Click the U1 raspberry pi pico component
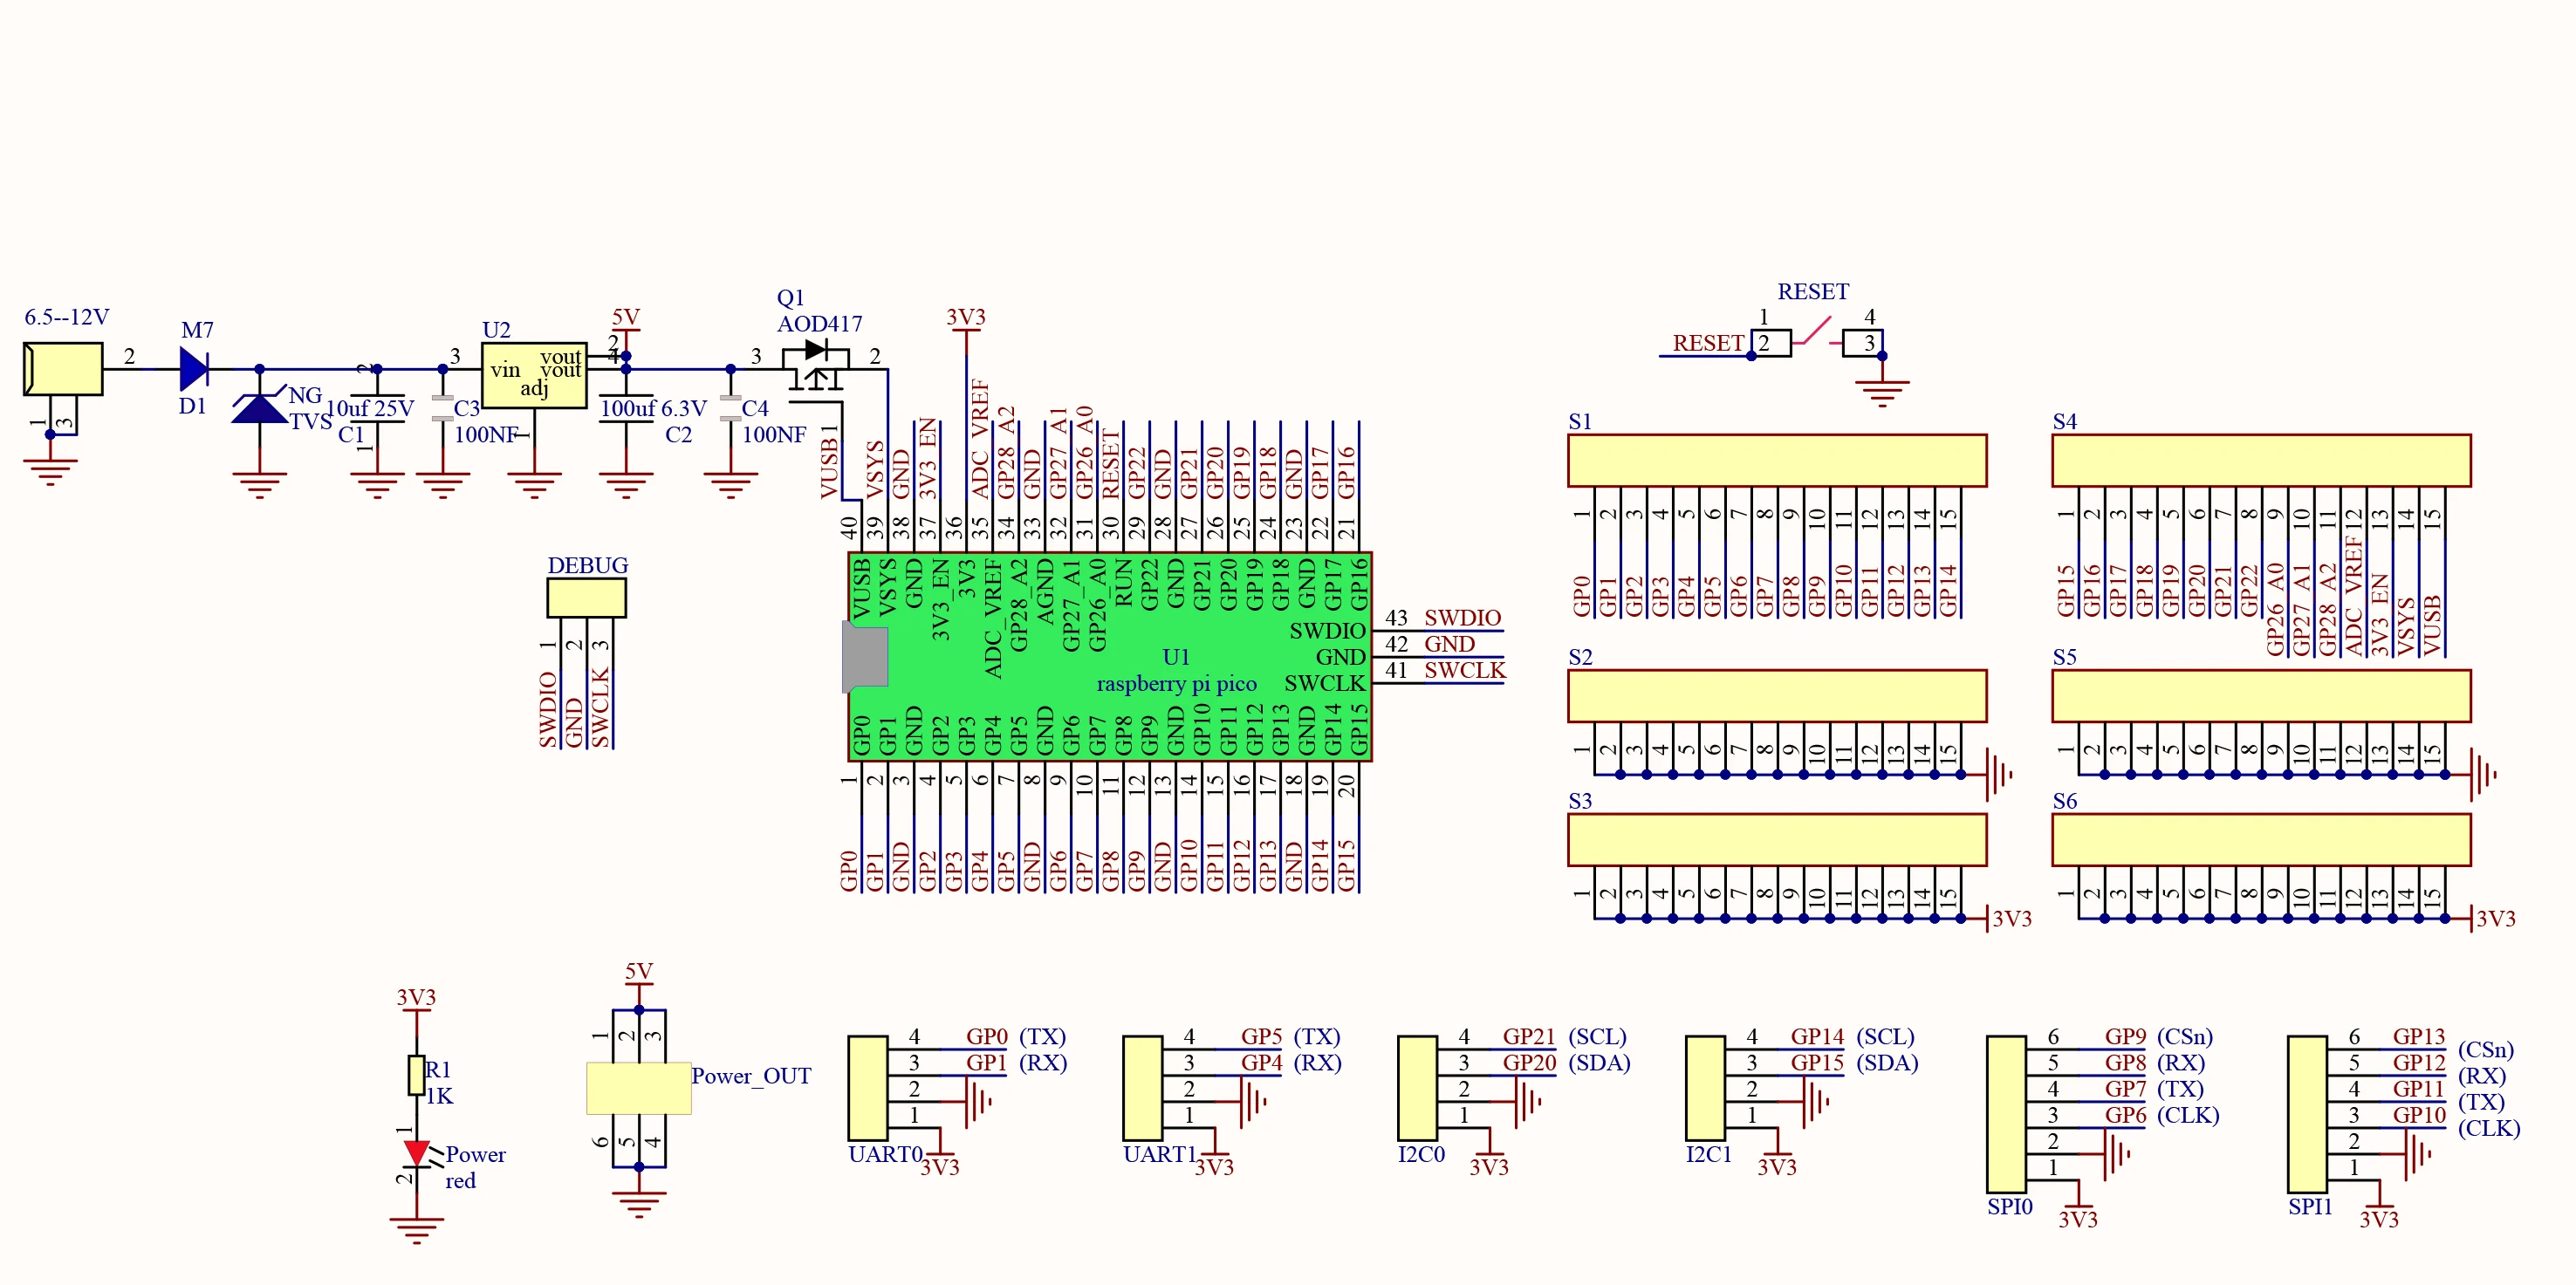 click(x=1110, y=657)
